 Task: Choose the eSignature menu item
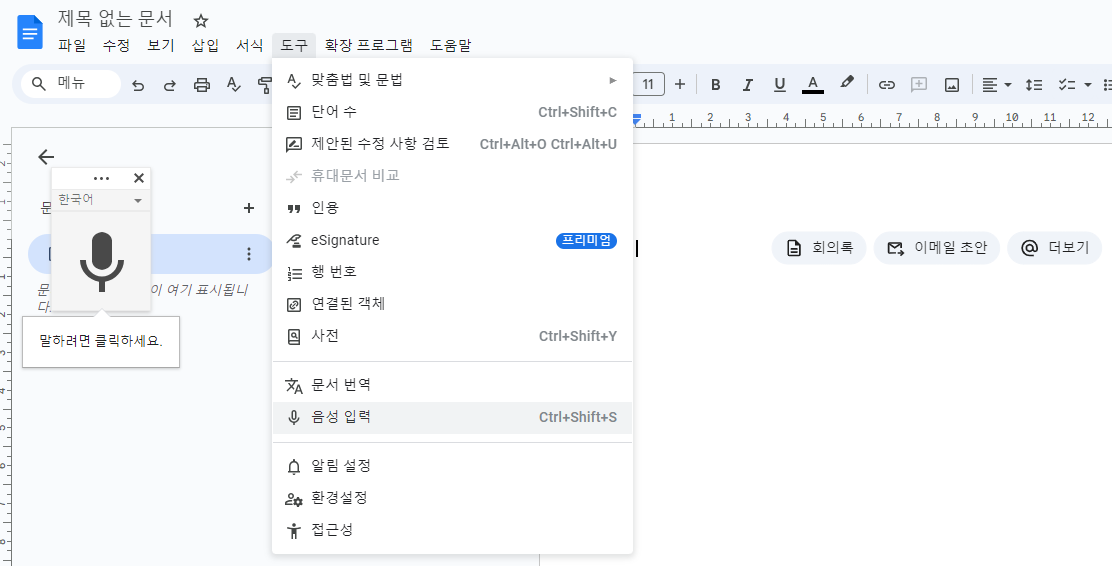(452, 240)
